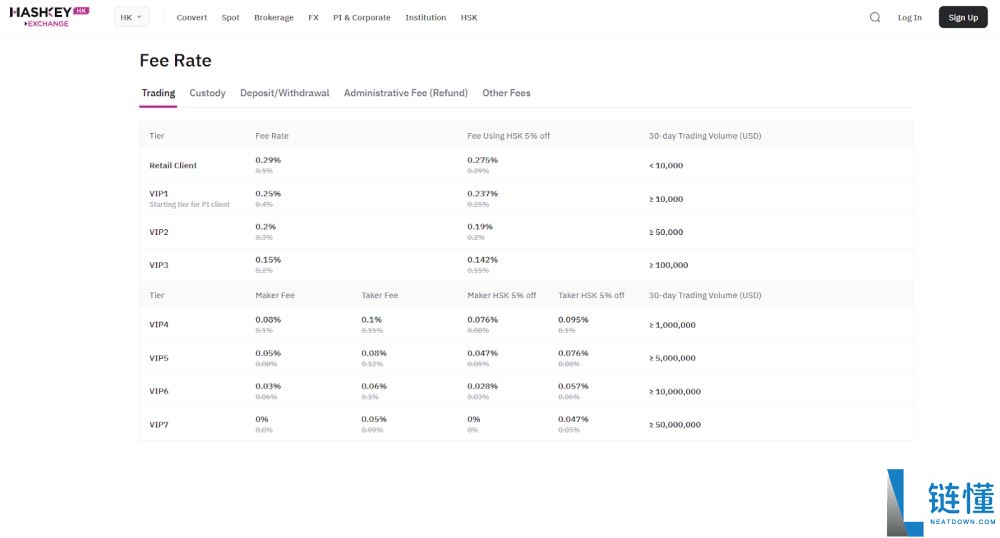
Task: Click the '≥ 100,000' volume for VIP3
Action: pyautogui.click(x=668, y=265)
